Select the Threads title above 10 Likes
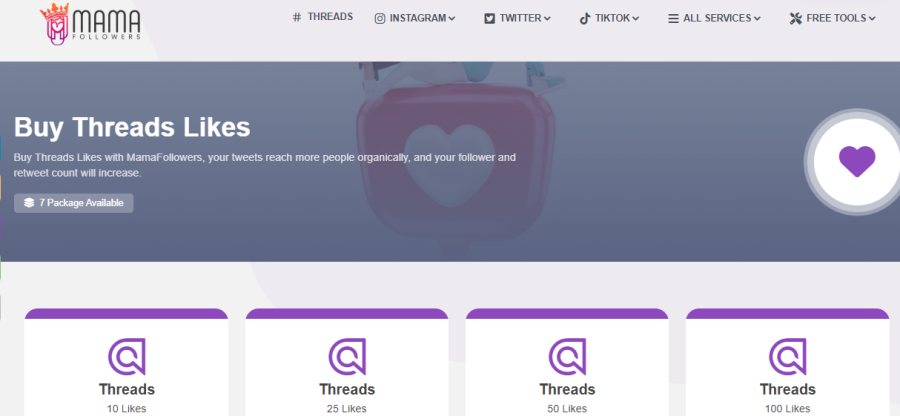Screen dimensions: 900x416 (127, 390)
